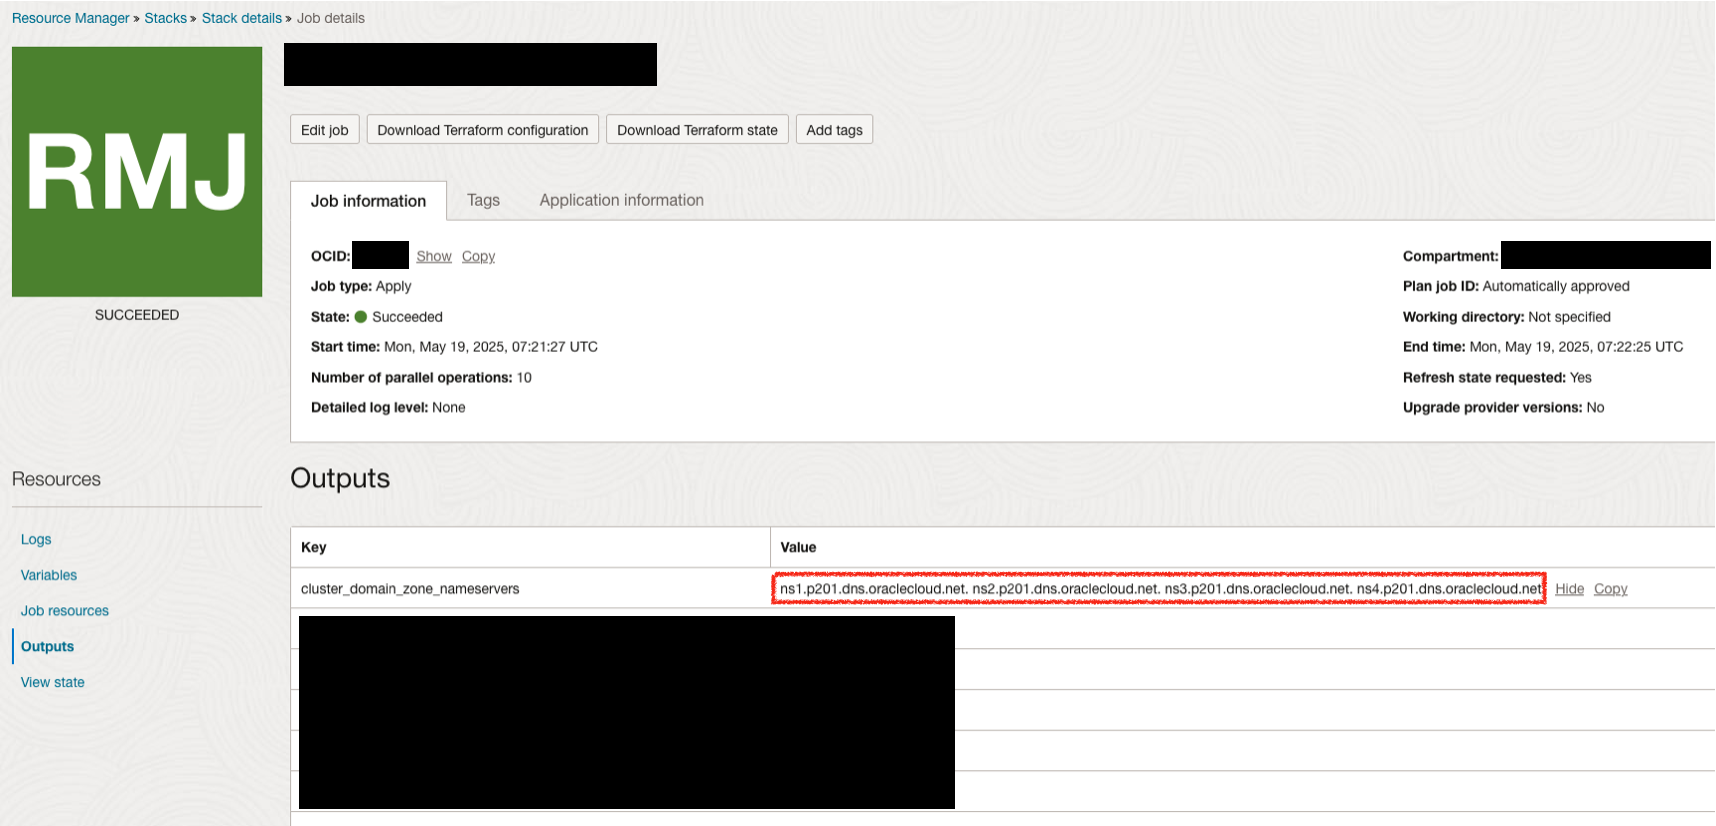Show the hidden OCID value

tap(434, 256)
